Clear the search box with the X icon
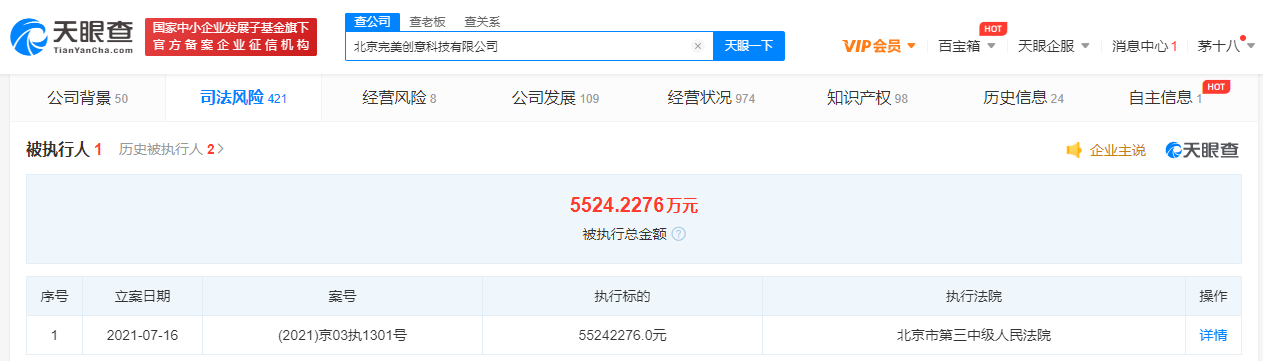 698,46
